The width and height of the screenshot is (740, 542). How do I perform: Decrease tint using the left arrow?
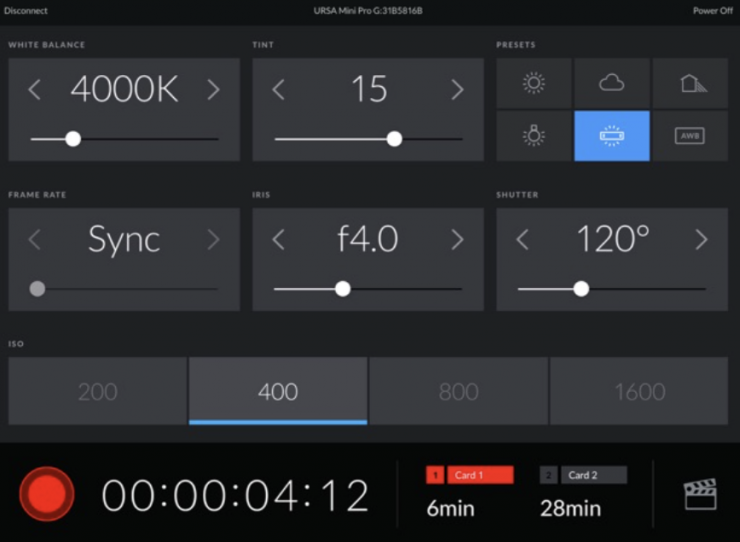(x=279, y=90)
